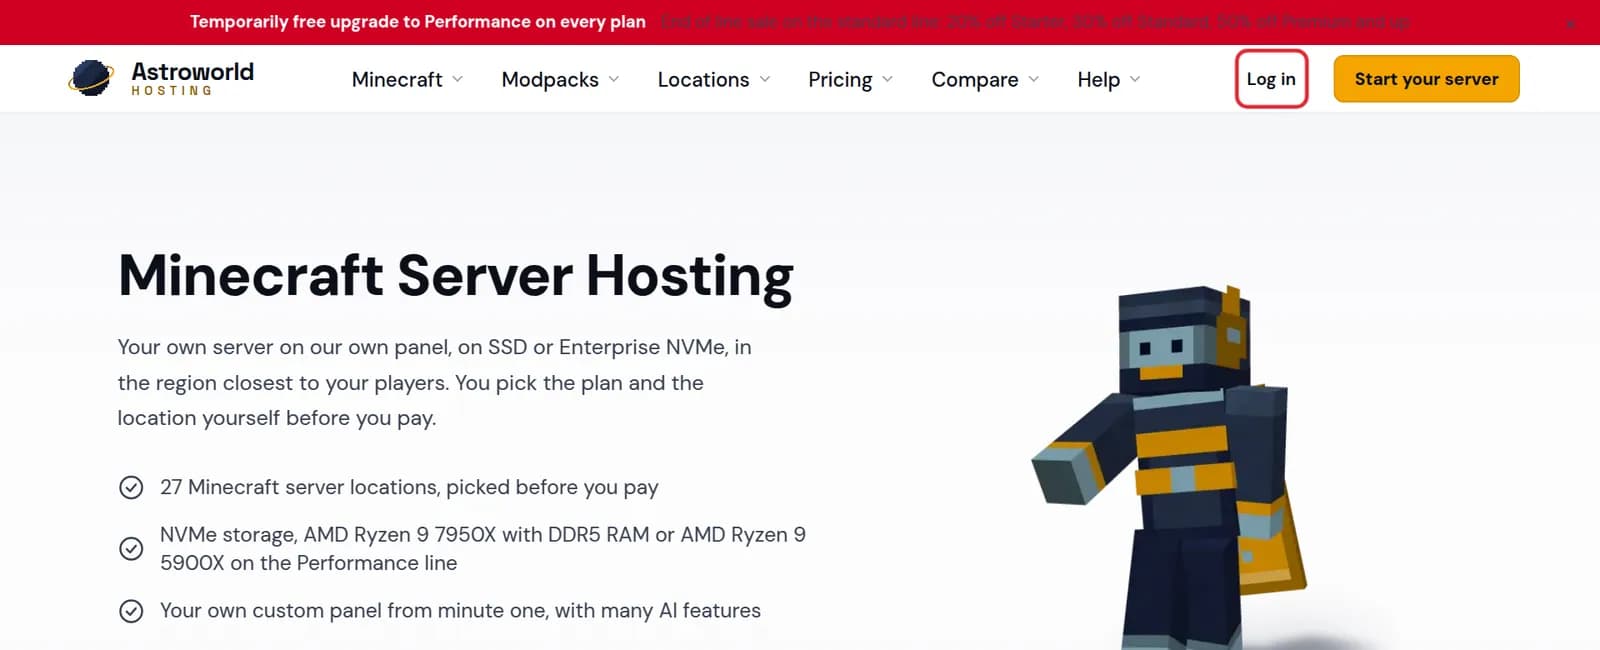
Task: Click the Log in button
Action: [1271, 79]
